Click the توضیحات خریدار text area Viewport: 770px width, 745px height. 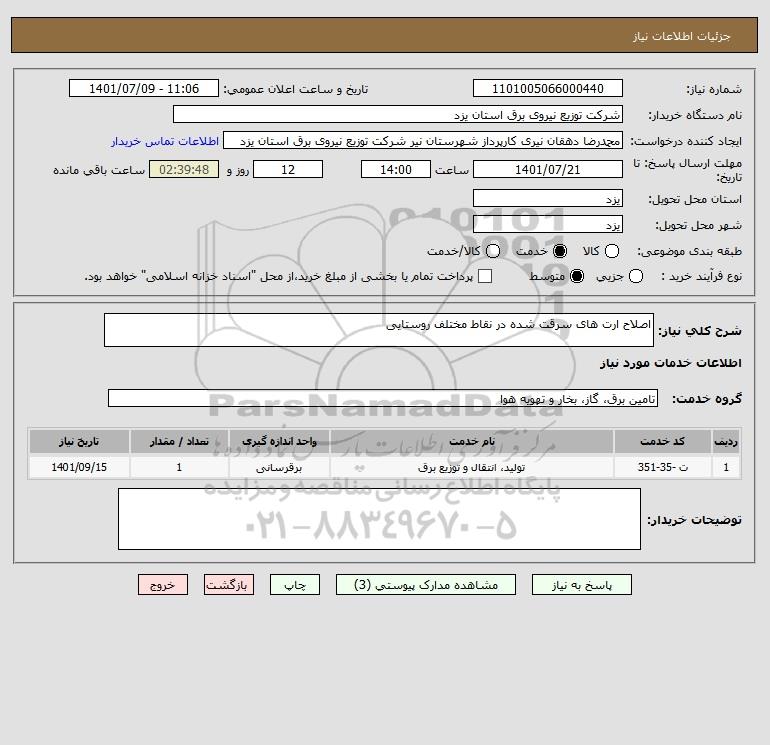pyautogui.click(x=379, y=520)
